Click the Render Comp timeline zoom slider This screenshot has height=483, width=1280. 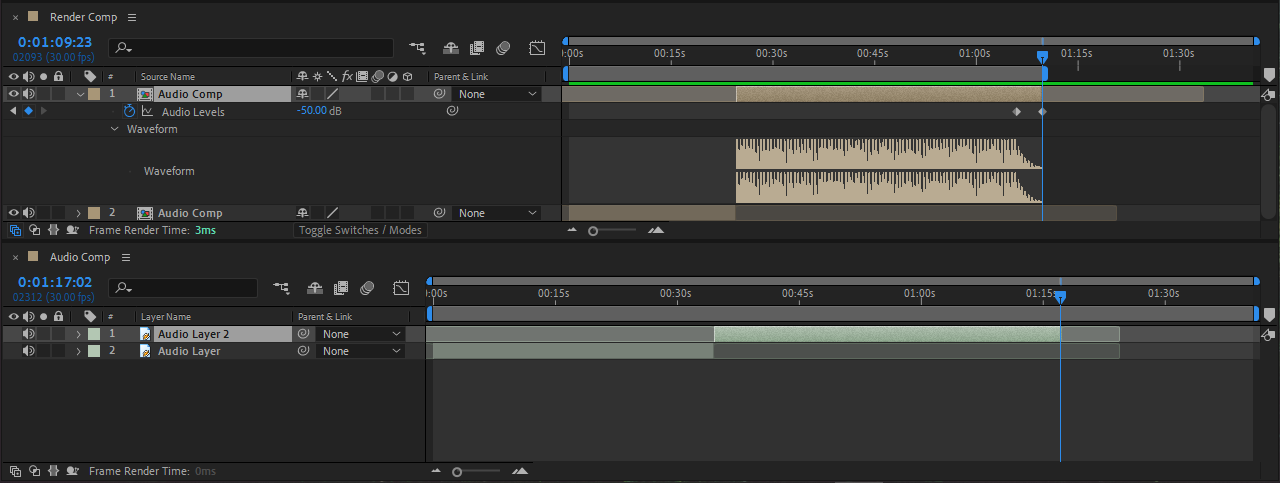[594, 230]
